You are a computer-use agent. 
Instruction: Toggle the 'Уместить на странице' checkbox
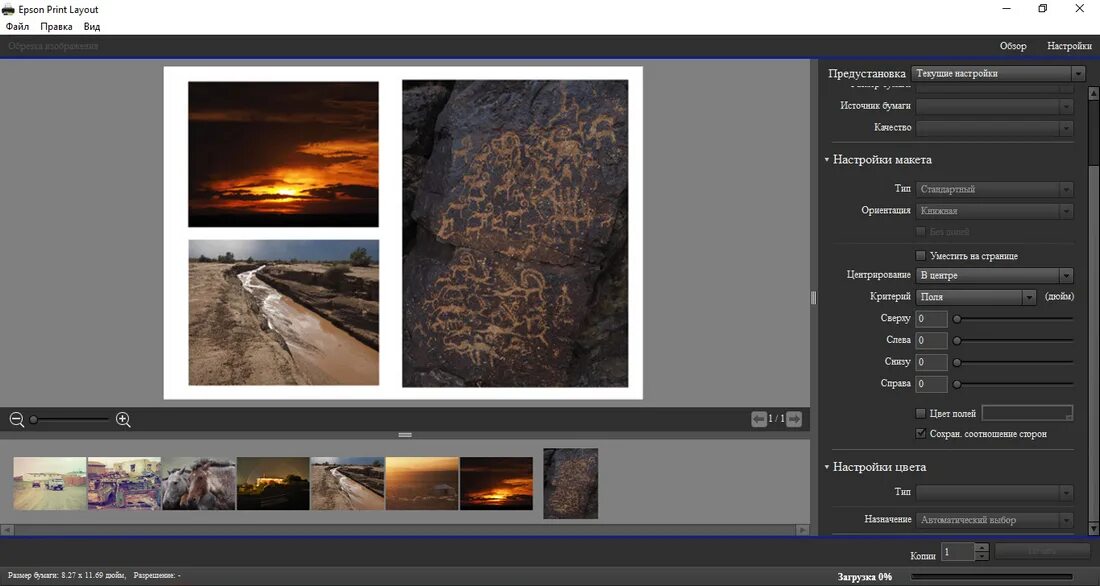920,255
